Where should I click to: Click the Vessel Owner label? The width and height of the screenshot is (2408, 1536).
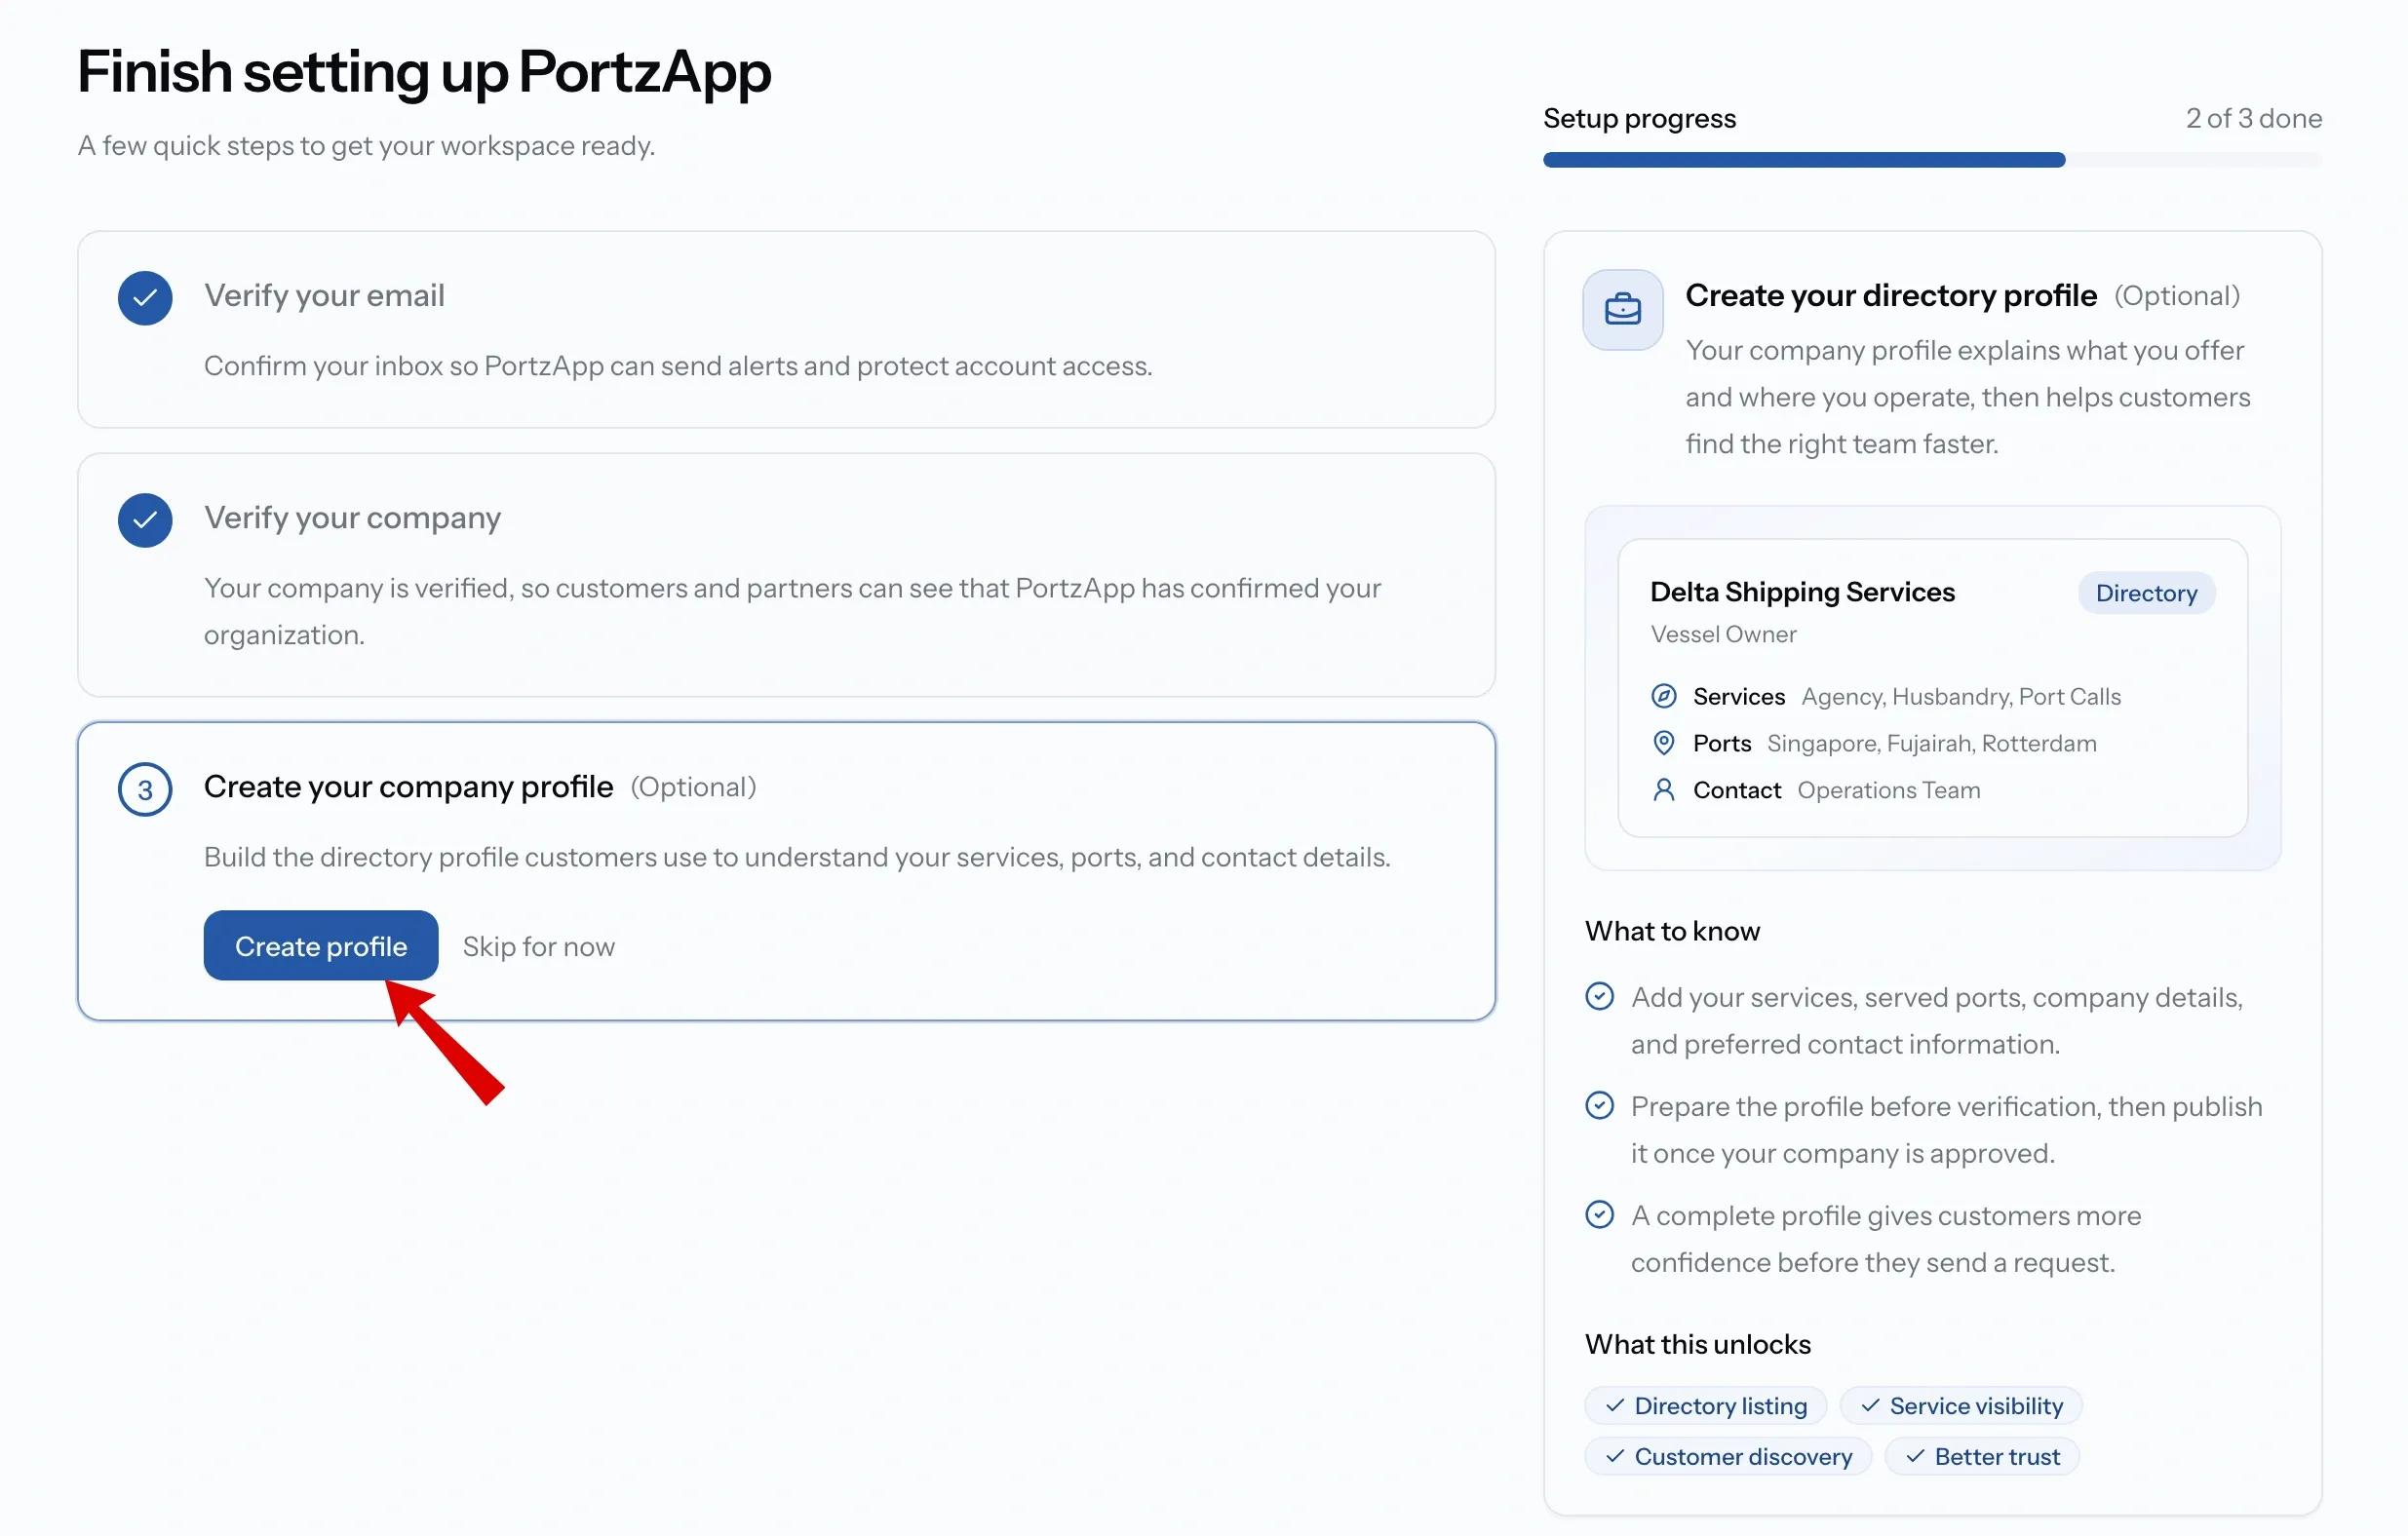point(1723,634)
